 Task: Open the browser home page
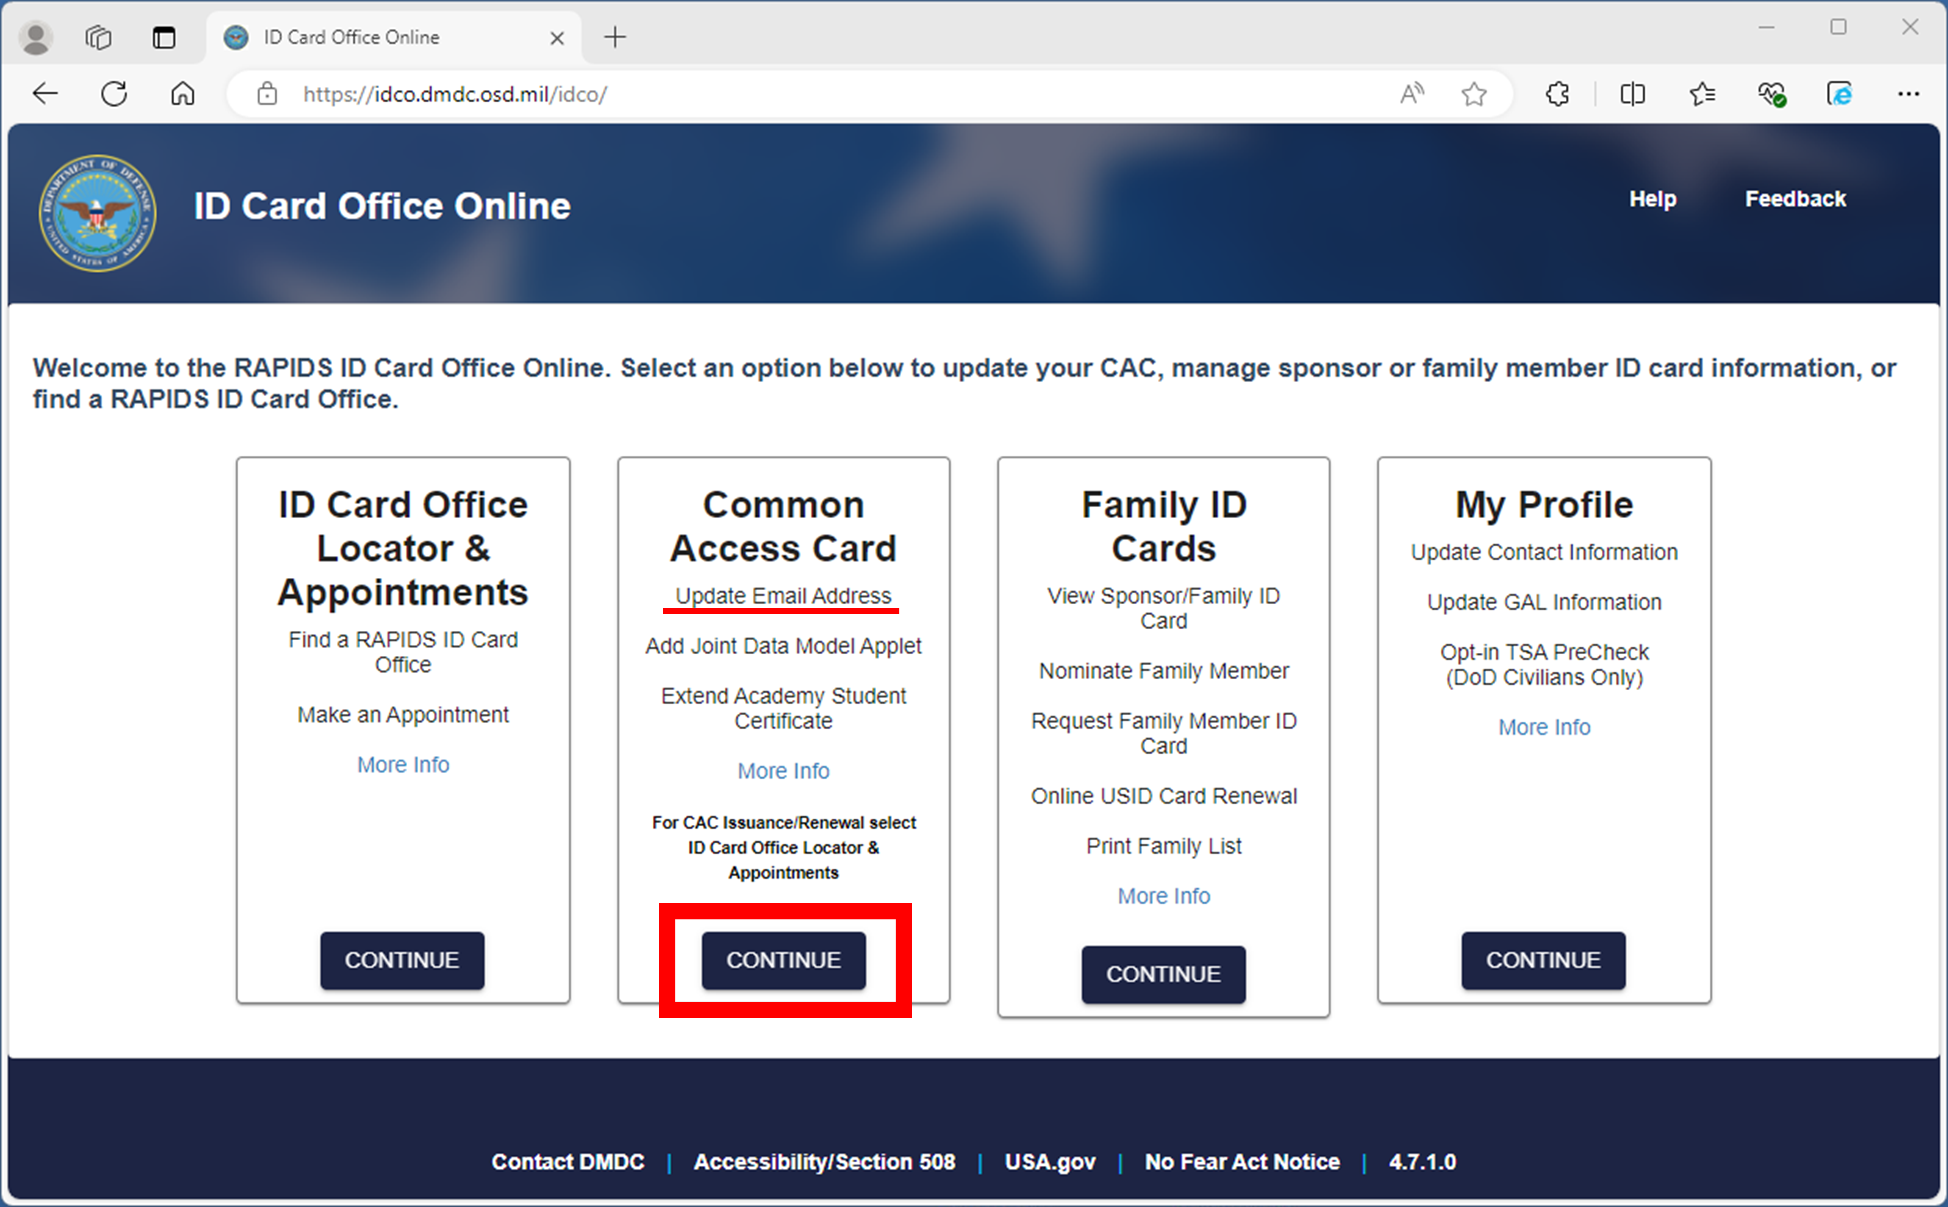[182, 93]
